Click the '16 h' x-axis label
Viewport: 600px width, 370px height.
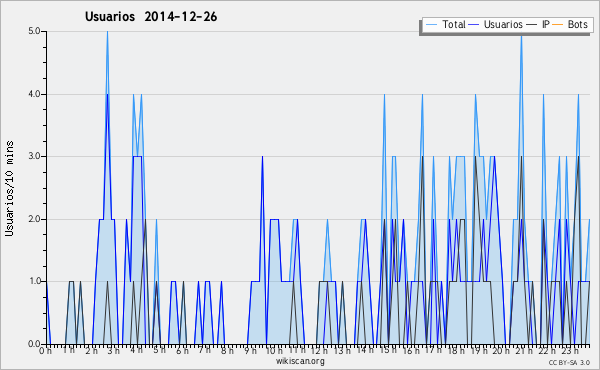[410, 351]
